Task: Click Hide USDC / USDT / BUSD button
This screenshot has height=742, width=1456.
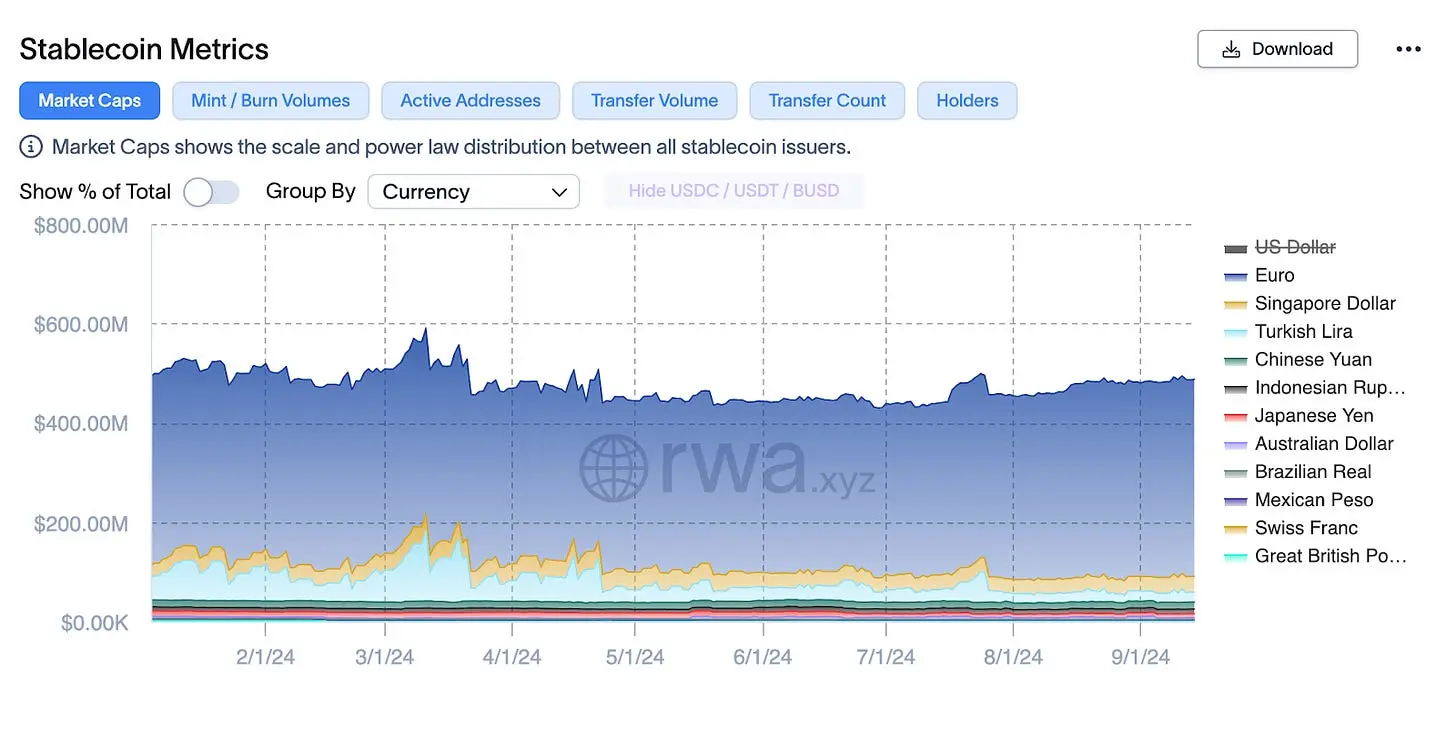Action: 734,191
